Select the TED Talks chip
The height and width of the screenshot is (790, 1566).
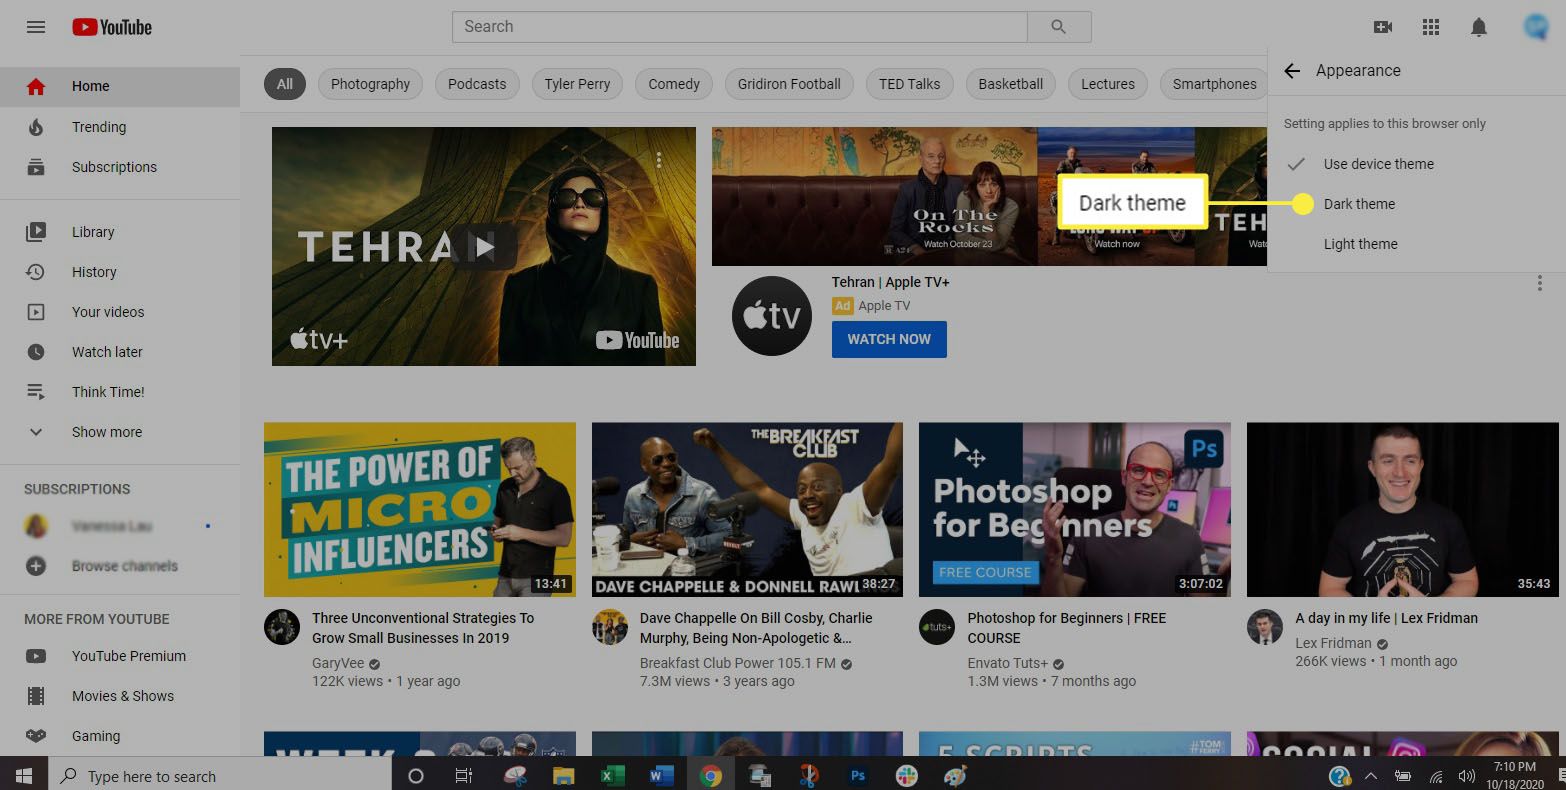click(910, 84)
